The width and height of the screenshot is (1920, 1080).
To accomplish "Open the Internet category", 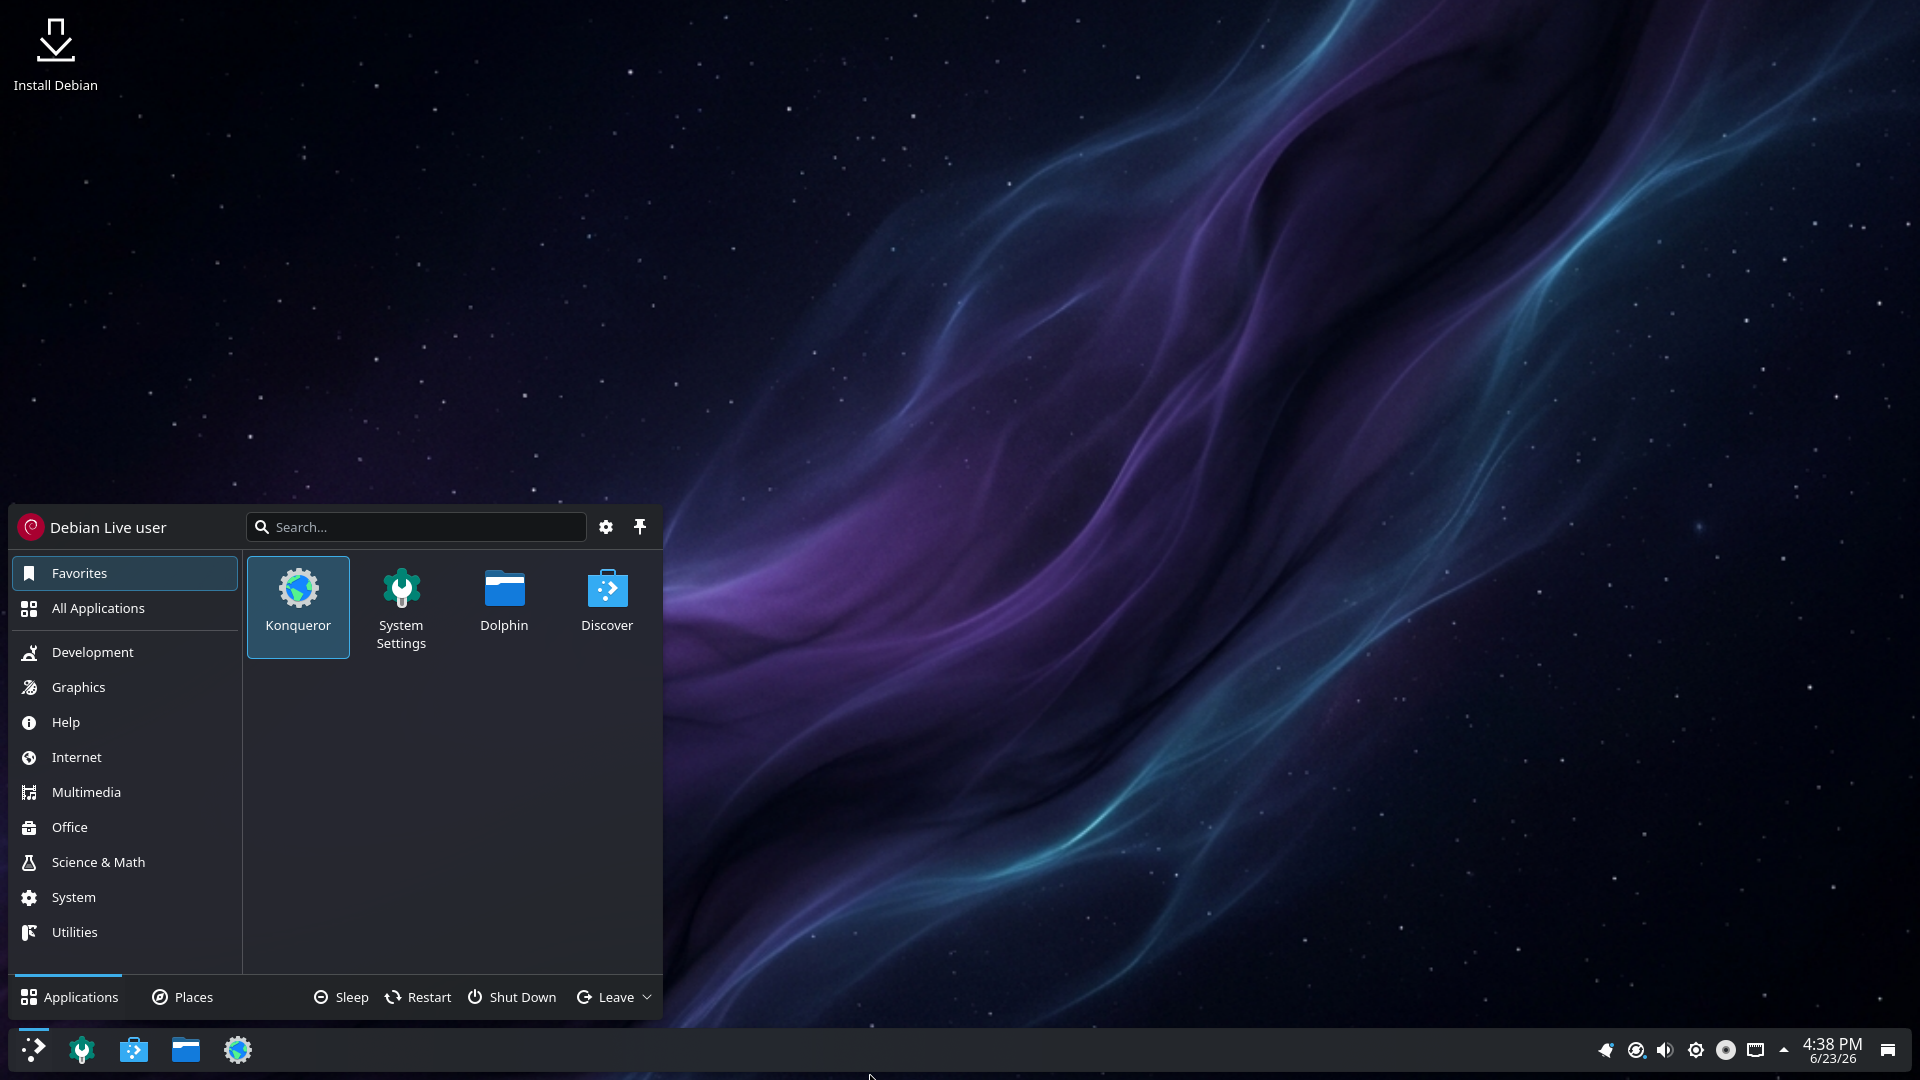I will 125,757.
